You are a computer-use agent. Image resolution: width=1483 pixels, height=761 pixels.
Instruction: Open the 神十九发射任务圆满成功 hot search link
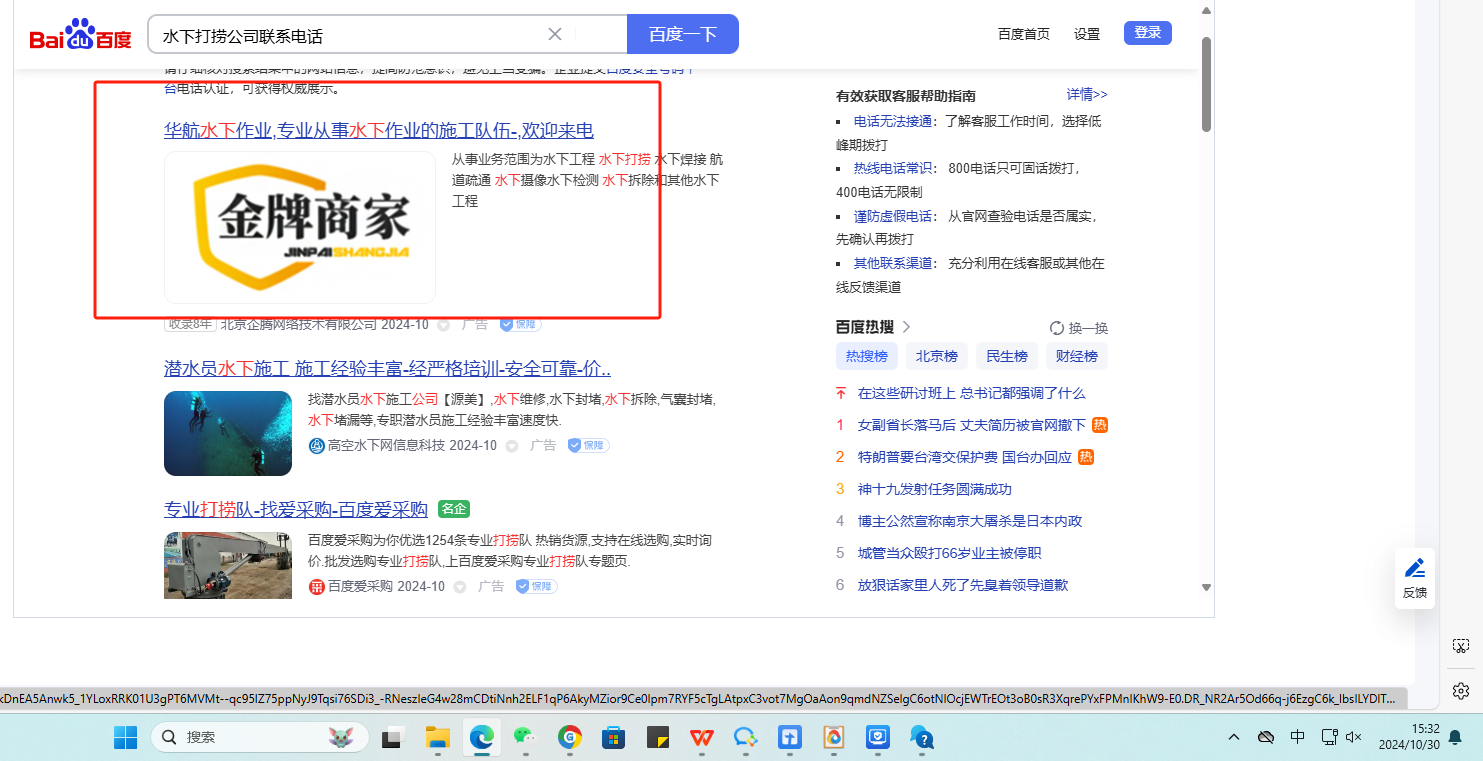coord(934,489)
